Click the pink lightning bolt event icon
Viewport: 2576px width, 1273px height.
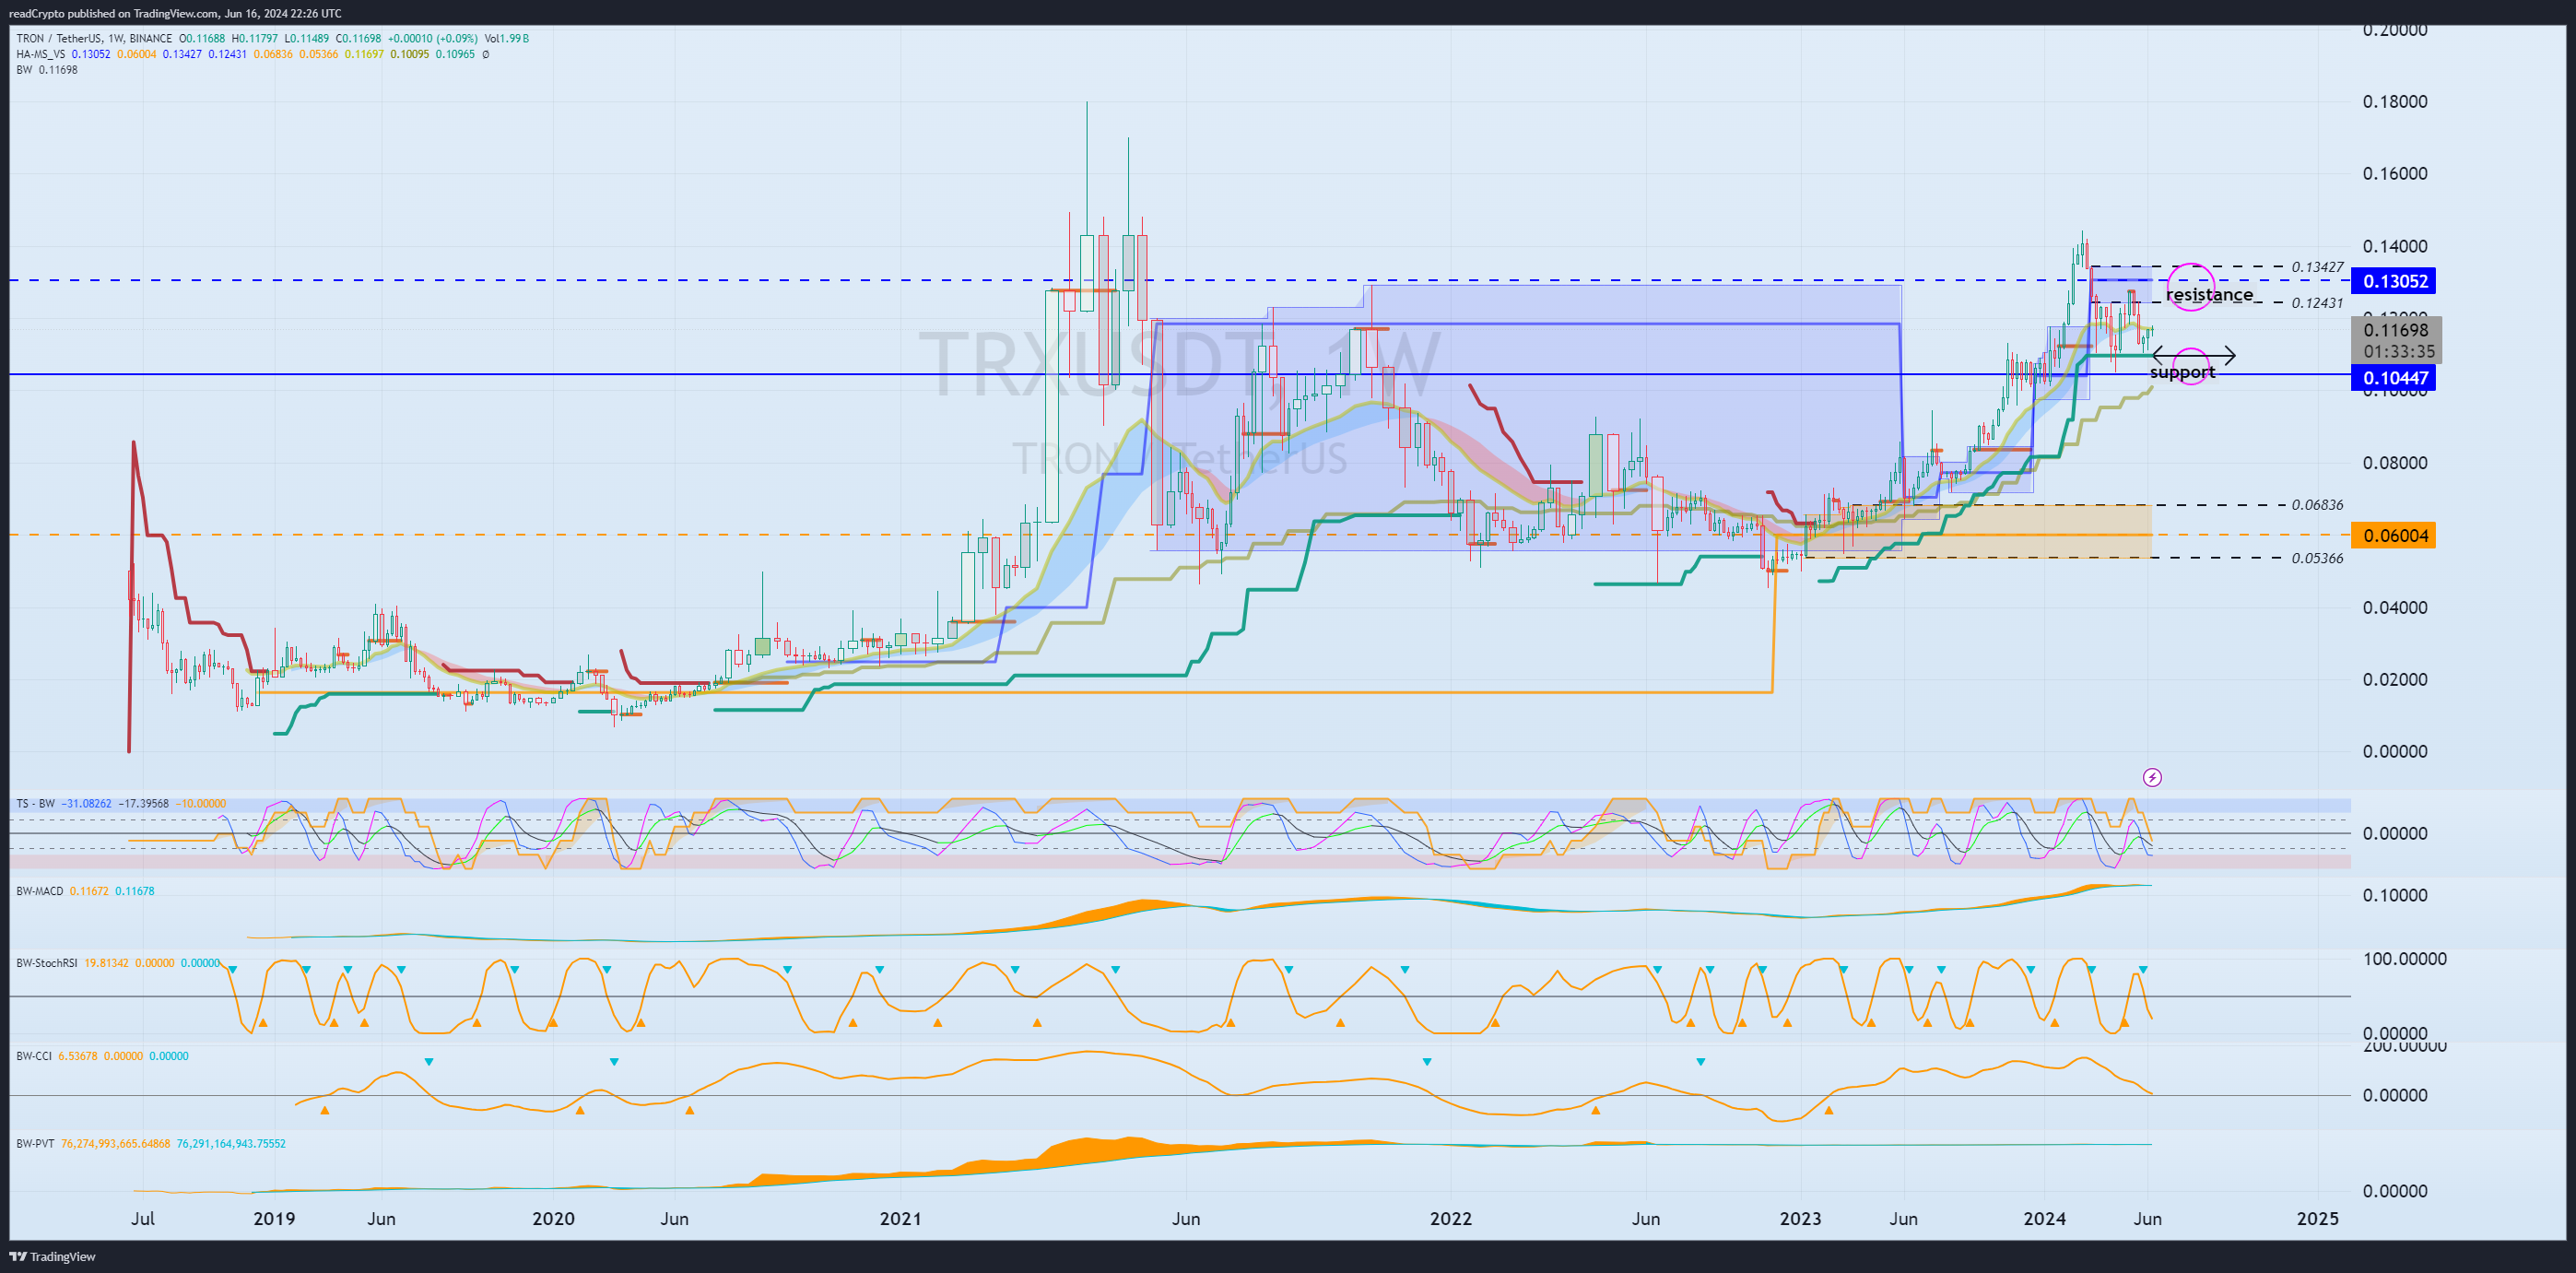click(x=2152, y=777)
